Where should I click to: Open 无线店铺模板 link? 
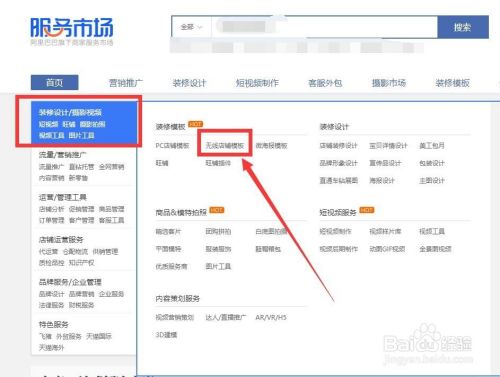pyautogui.click(x=225, y=146)
